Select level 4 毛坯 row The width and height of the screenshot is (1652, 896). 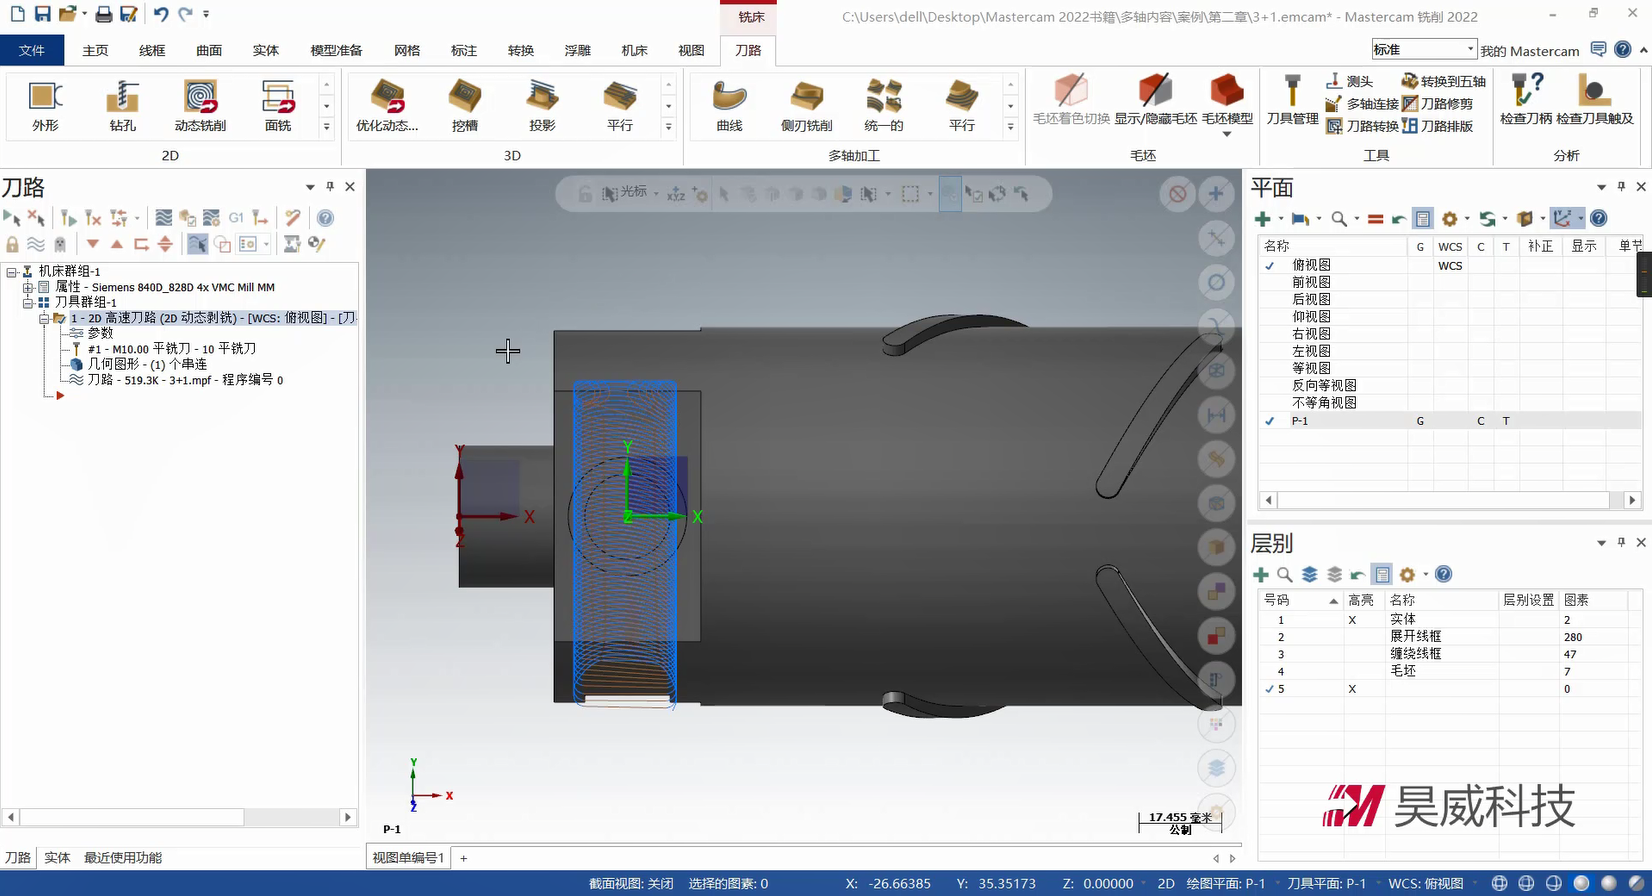(x=1449, y=671)
